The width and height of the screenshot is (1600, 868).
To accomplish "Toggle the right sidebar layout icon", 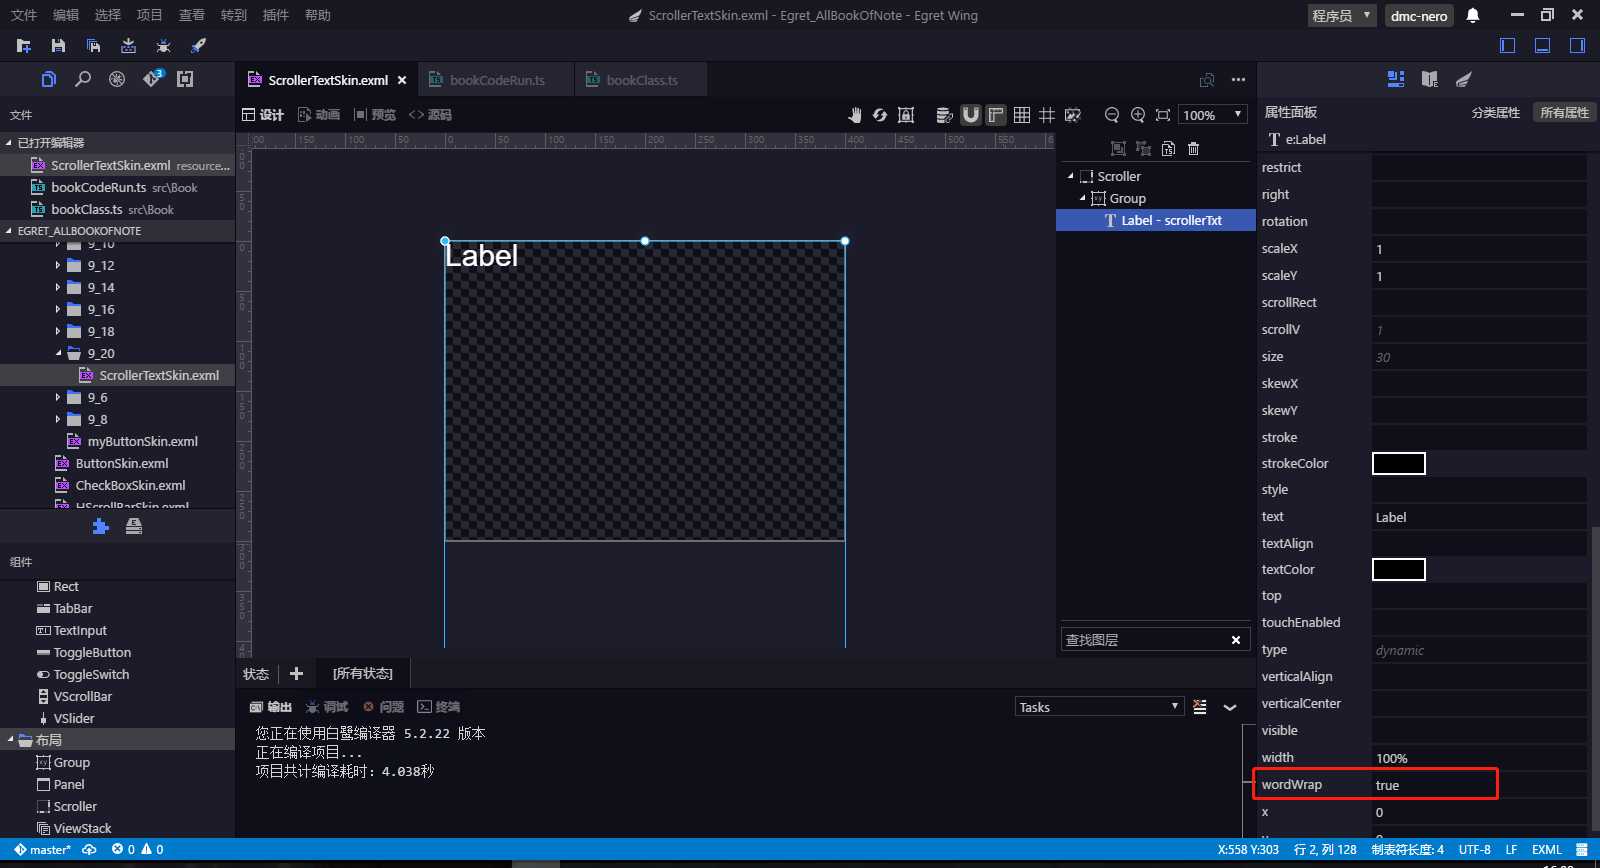I will (x=1577, y=46).
